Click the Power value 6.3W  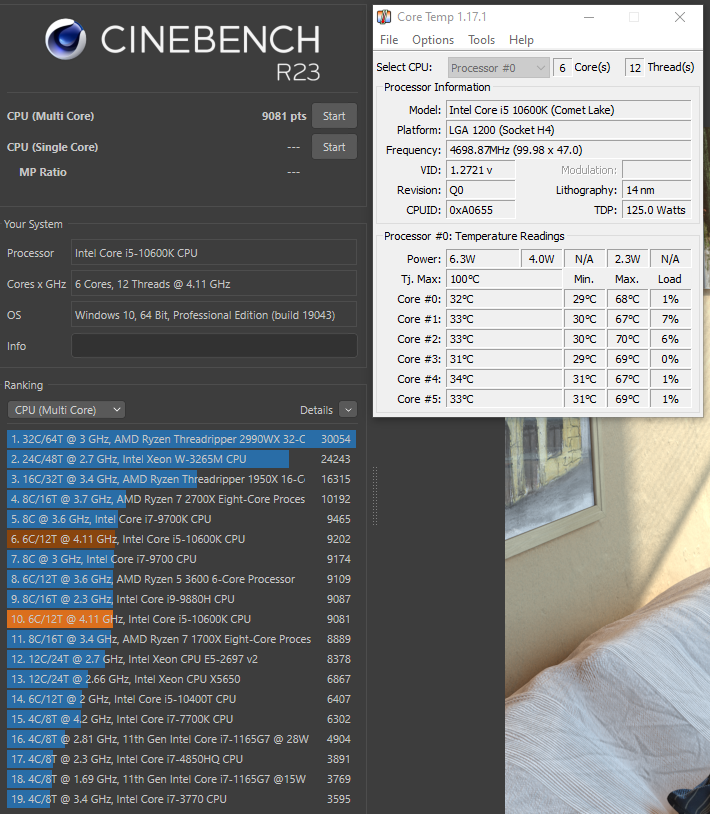pyautogui.click(x=483, y=259)
